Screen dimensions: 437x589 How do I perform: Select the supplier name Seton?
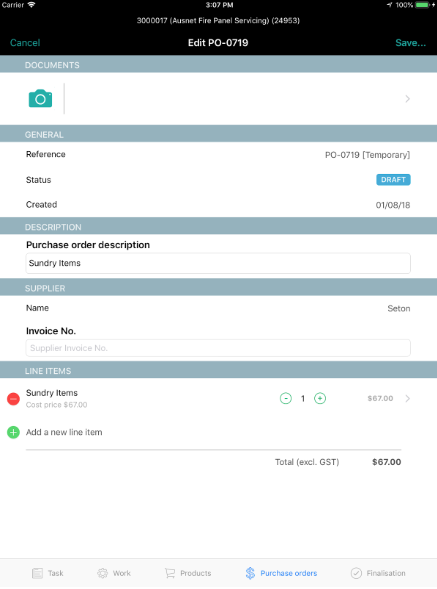[399, 308]
